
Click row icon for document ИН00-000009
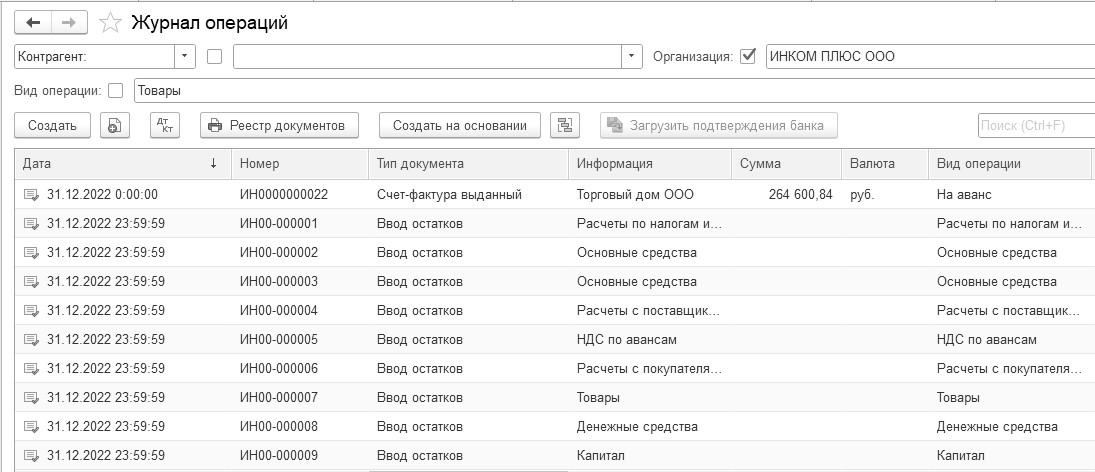click(32, 456)
